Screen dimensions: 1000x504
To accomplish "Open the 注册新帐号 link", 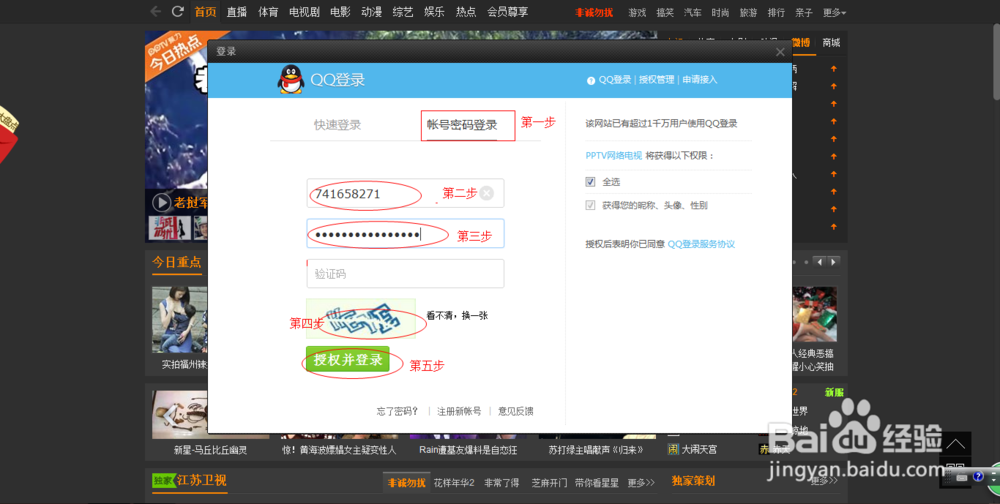I will click(459, 411).
